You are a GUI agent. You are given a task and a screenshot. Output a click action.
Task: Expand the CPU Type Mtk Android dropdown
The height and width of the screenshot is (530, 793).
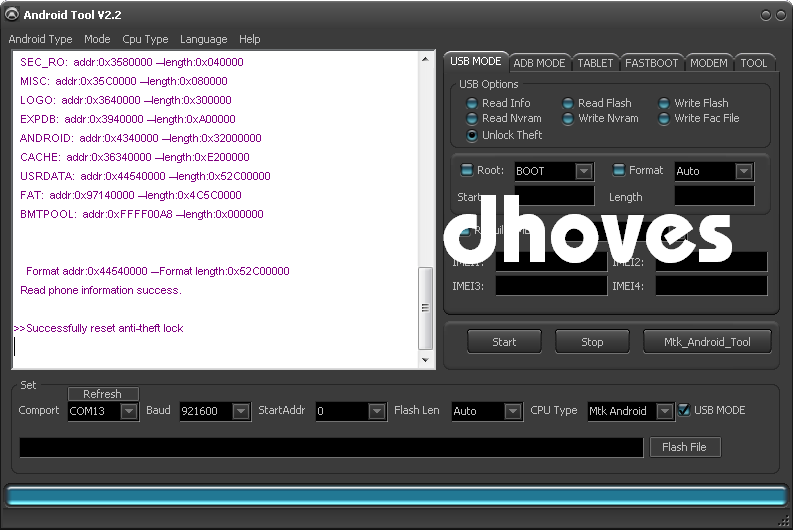[665, 411]
